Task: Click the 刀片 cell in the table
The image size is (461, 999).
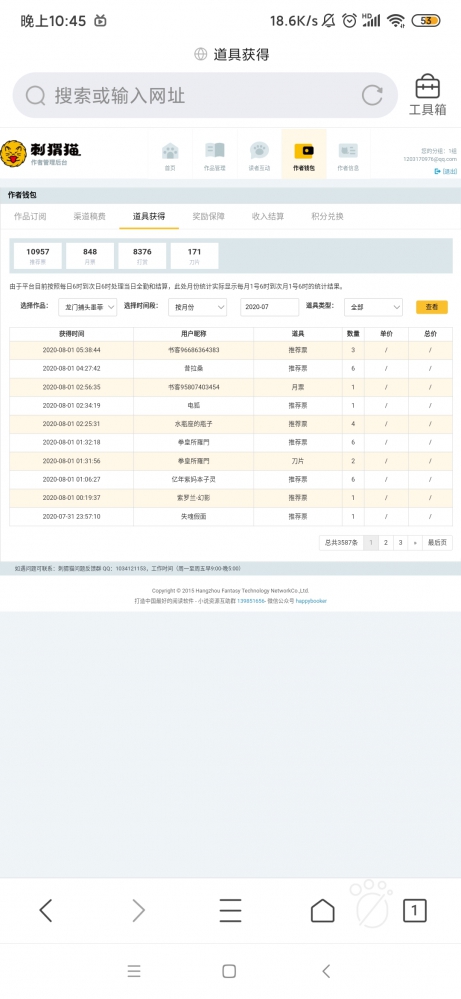Action: coord(298,461)
